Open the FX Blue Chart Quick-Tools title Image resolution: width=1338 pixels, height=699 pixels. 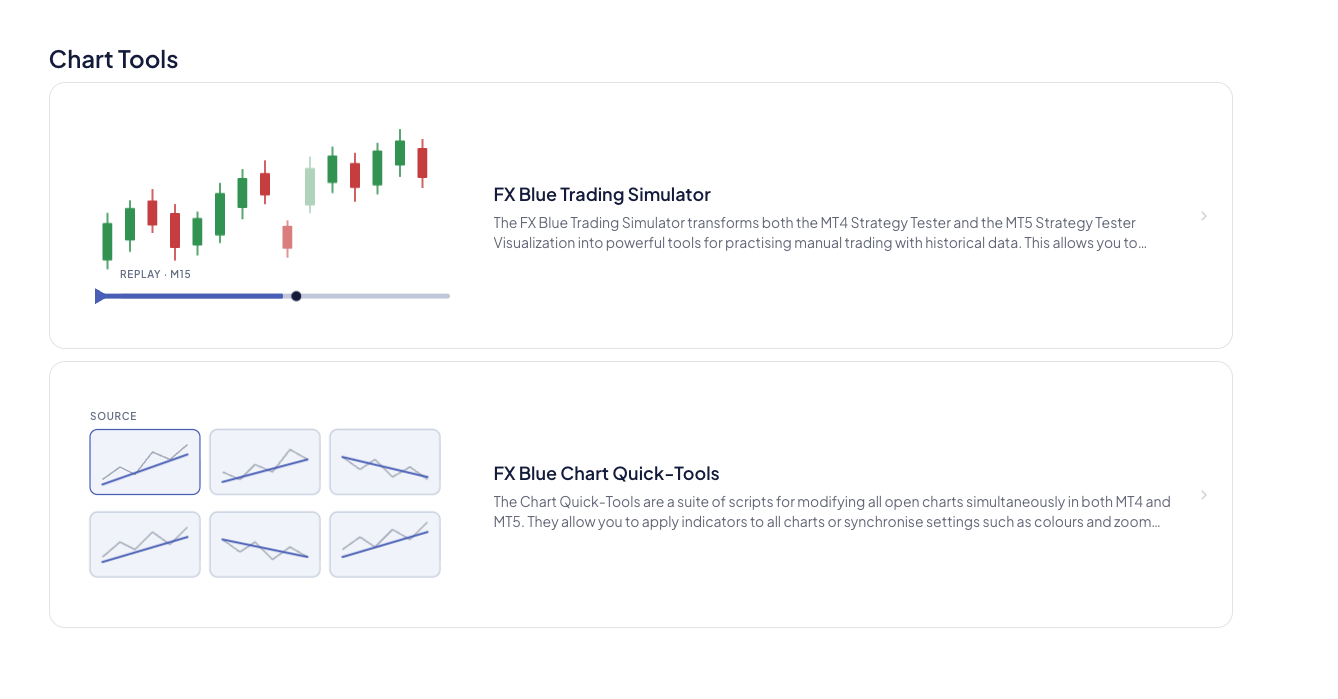pos(606,473)
